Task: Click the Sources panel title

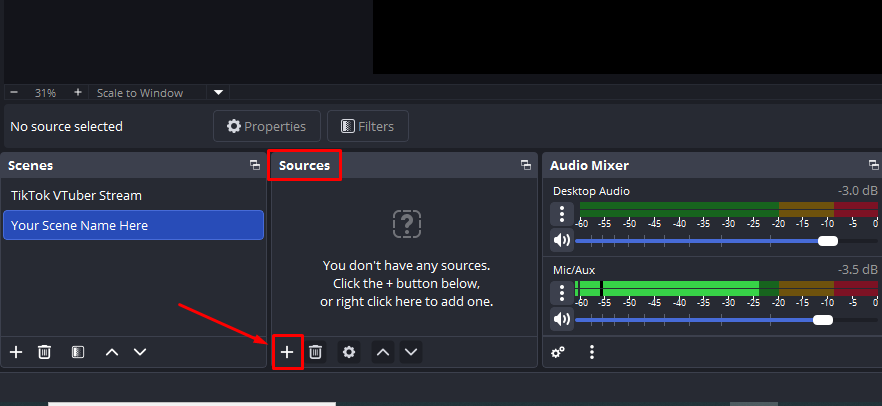Action: click(x=304, y=165)
